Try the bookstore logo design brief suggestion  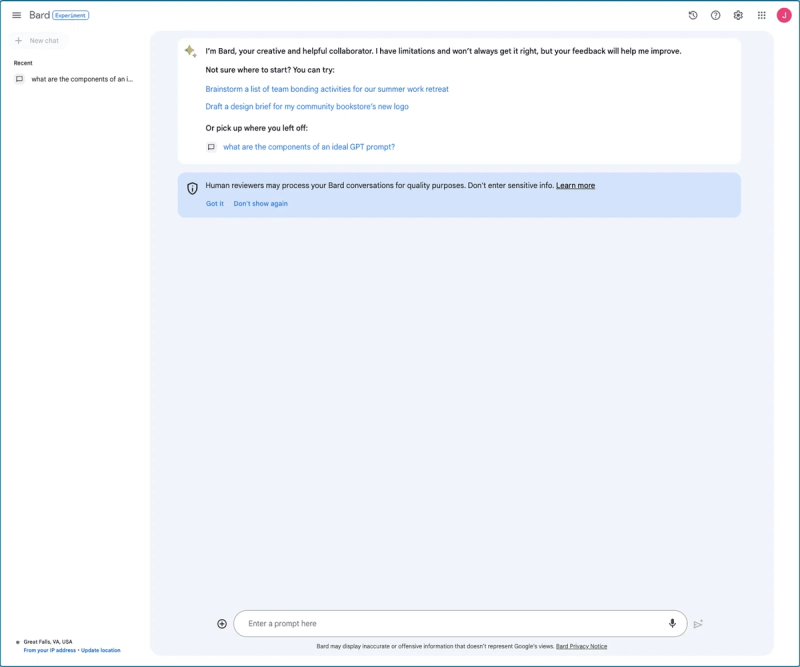tap(307, 106)
